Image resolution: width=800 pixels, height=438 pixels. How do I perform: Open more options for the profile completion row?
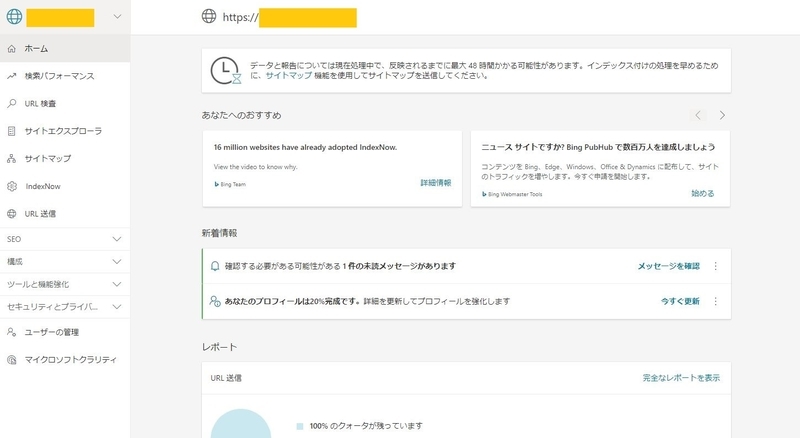coord(715,301)
